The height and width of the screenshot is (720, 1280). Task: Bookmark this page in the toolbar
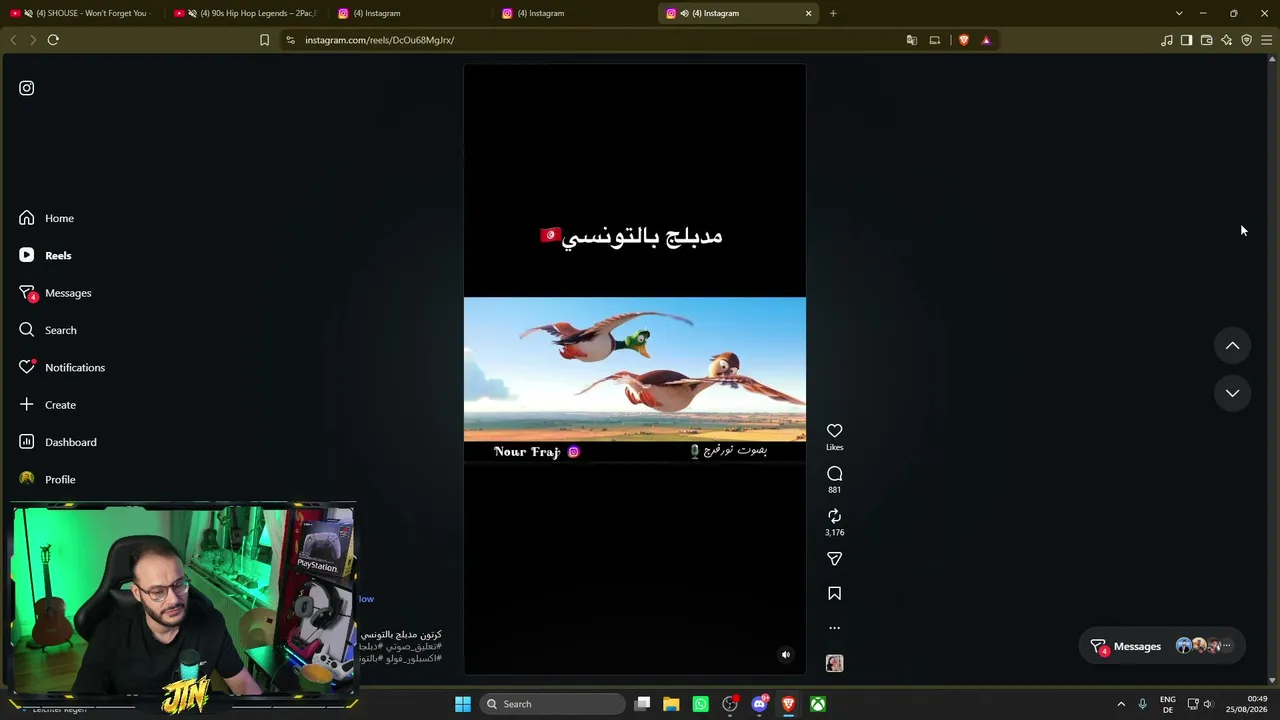tap(264, 40)
